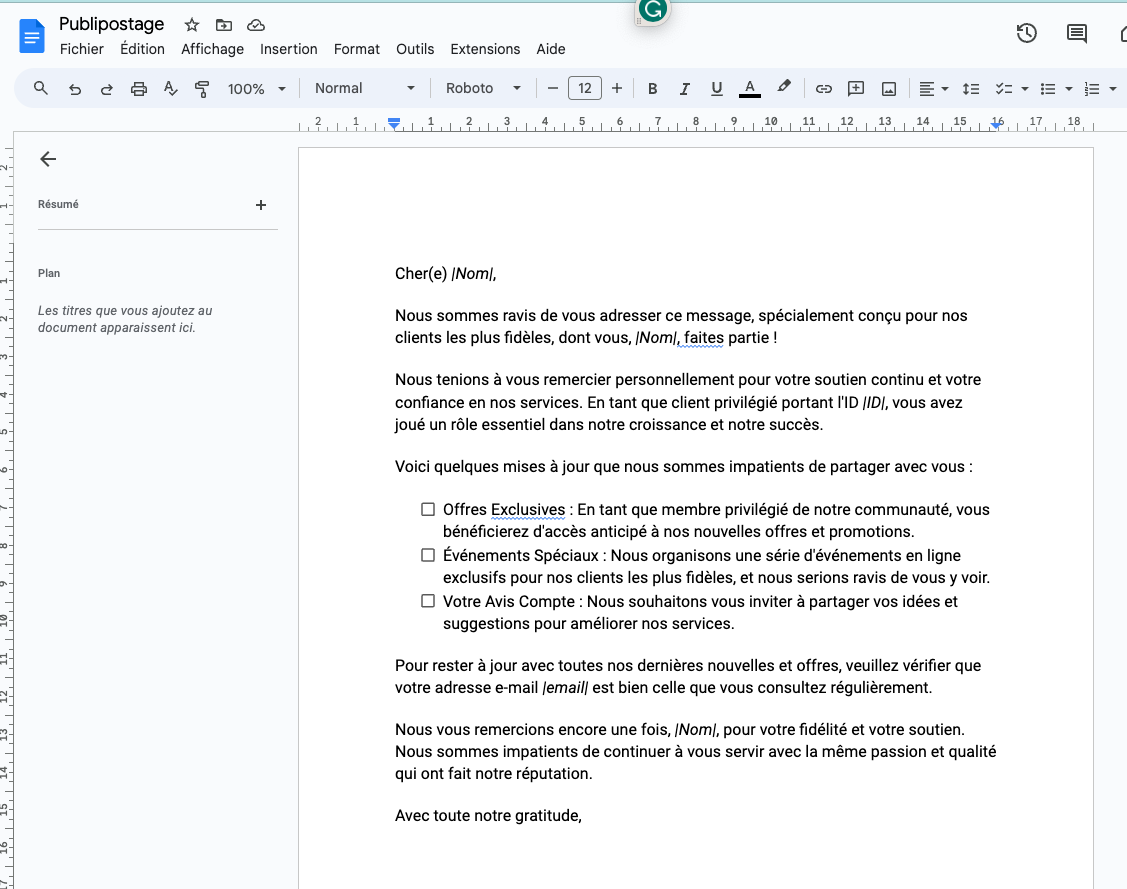Screen dimensions: 1127x889
Task: Print the document
Action: [x=139, y=89]
